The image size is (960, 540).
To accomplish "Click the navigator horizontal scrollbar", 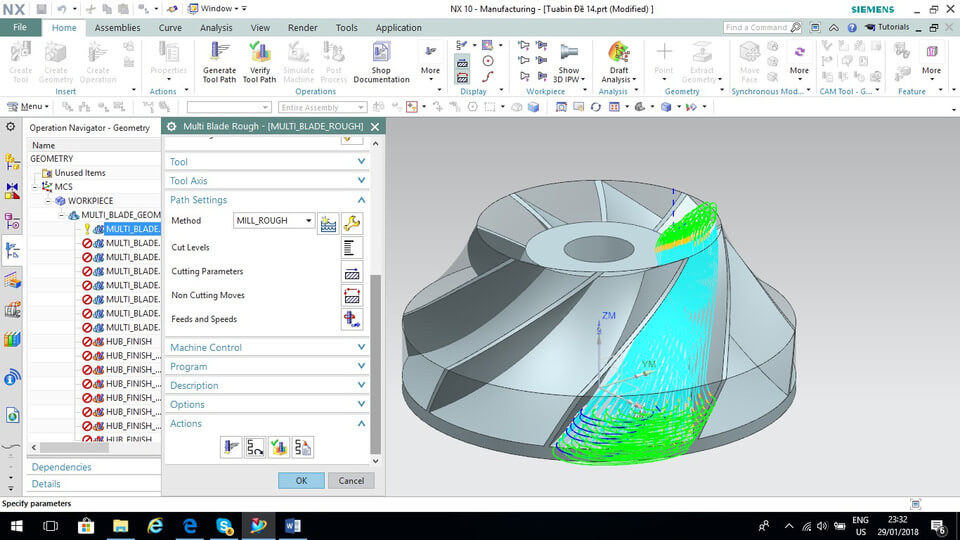I will [x=74, y=448].
